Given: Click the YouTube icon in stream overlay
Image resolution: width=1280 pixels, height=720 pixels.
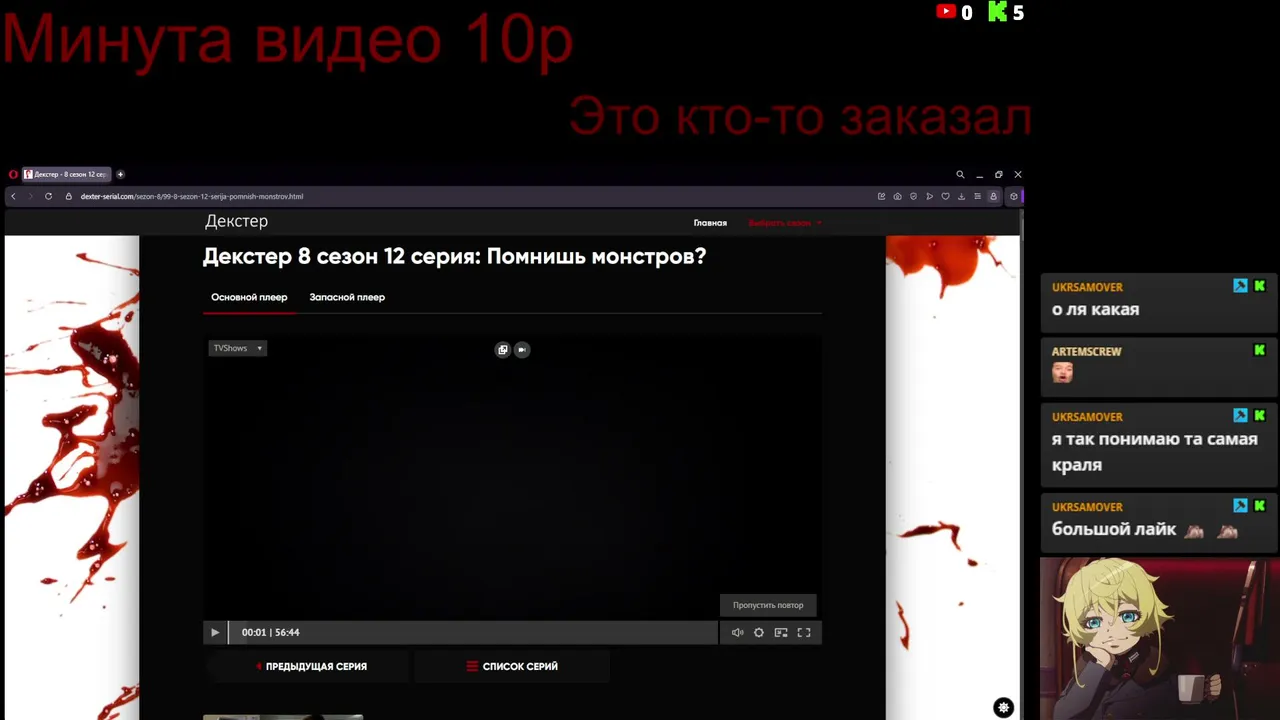Looking at the screenshot, I should pyautogui.click(x=946, y=12).
